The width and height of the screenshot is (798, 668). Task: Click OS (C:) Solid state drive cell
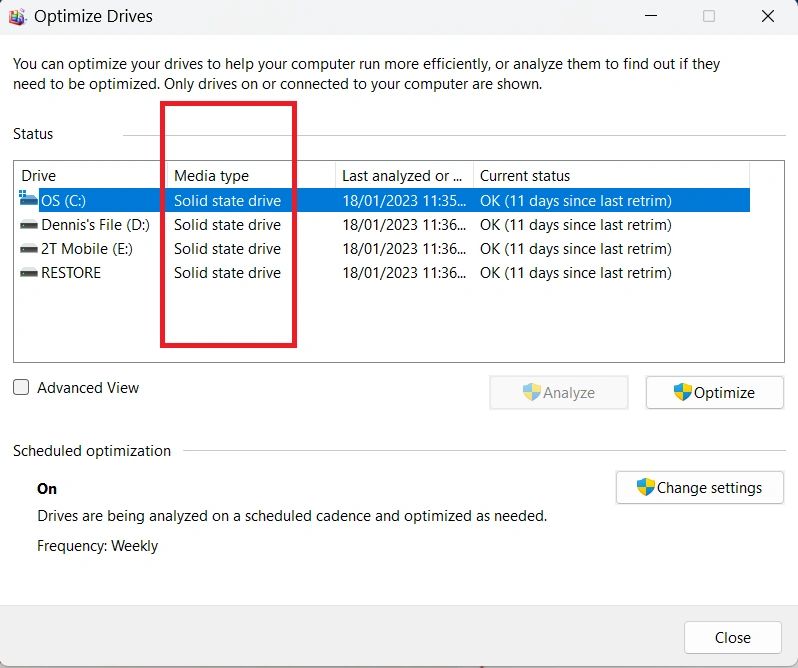pos(227,201)
